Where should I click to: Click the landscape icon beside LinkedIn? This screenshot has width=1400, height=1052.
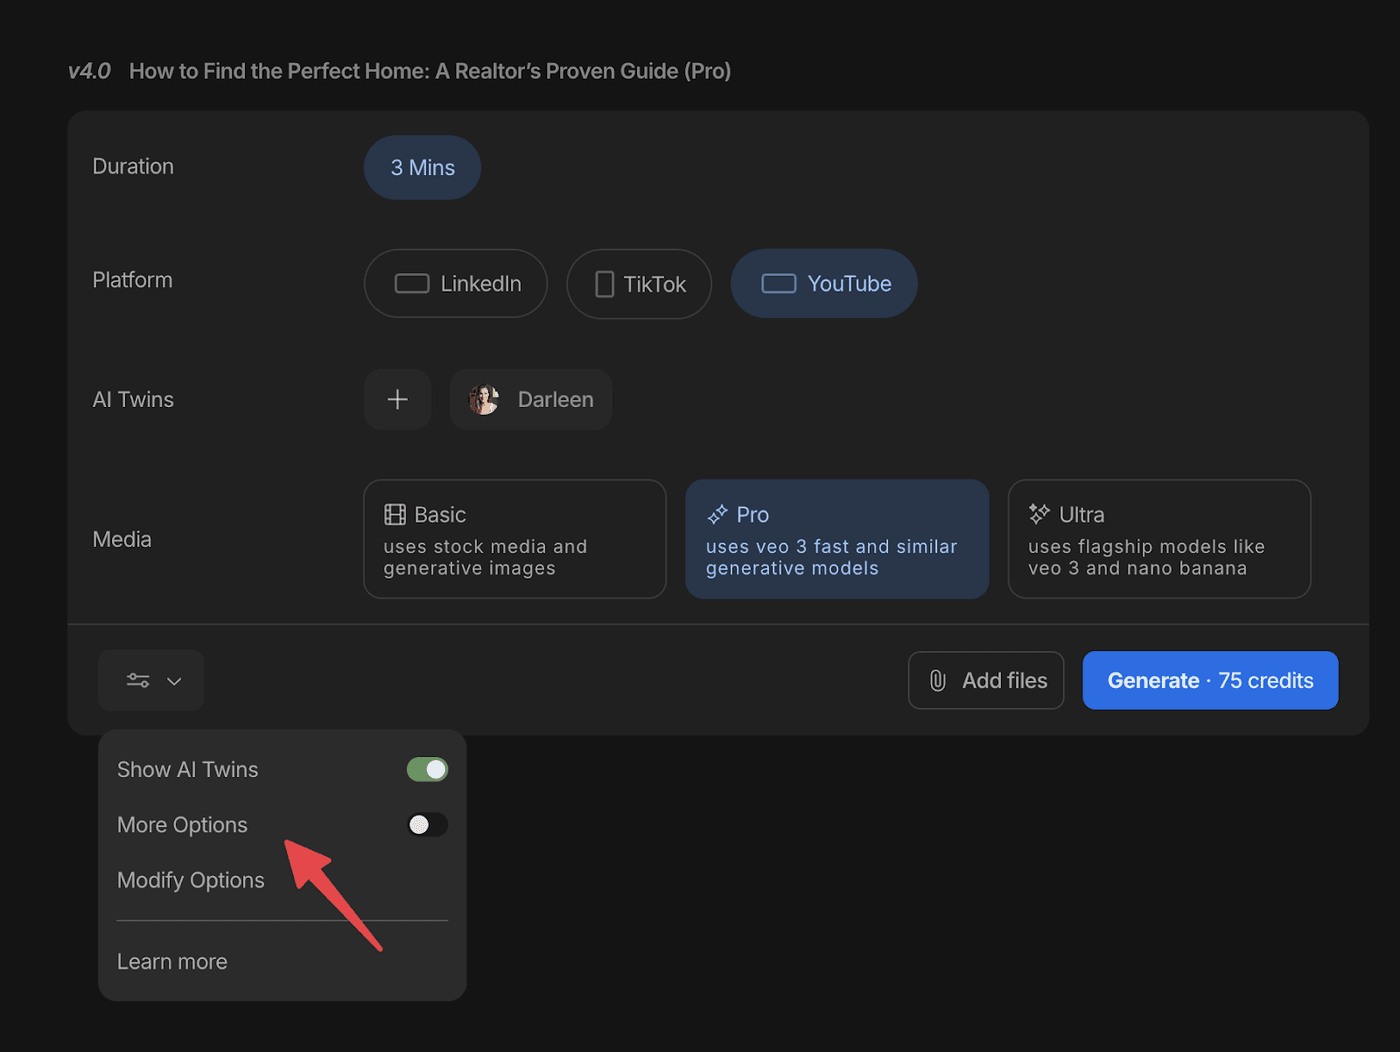click(412, 284)
